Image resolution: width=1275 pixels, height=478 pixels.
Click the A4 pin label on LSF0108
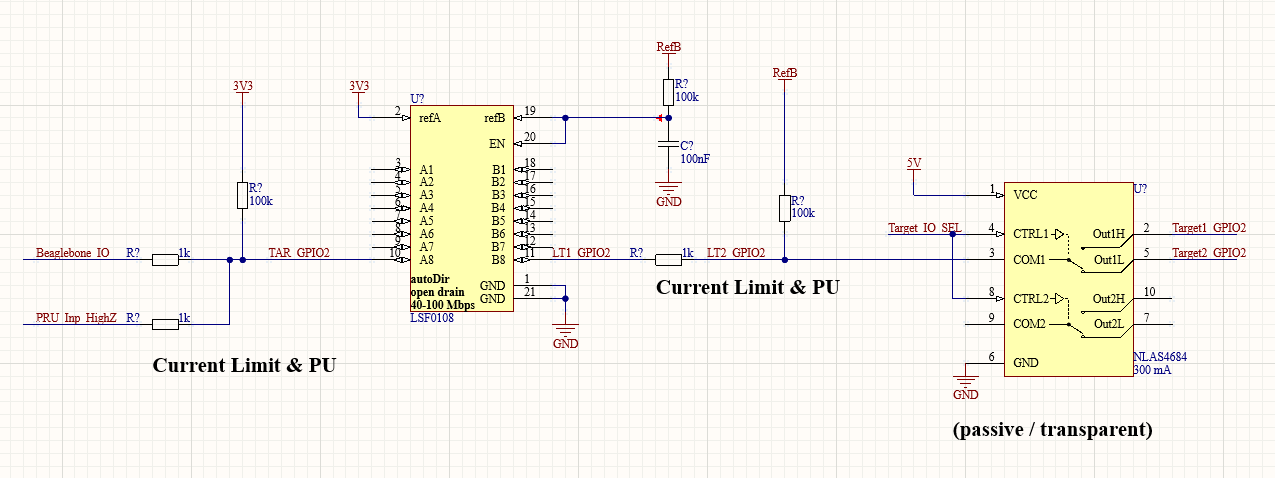(427, 208)
